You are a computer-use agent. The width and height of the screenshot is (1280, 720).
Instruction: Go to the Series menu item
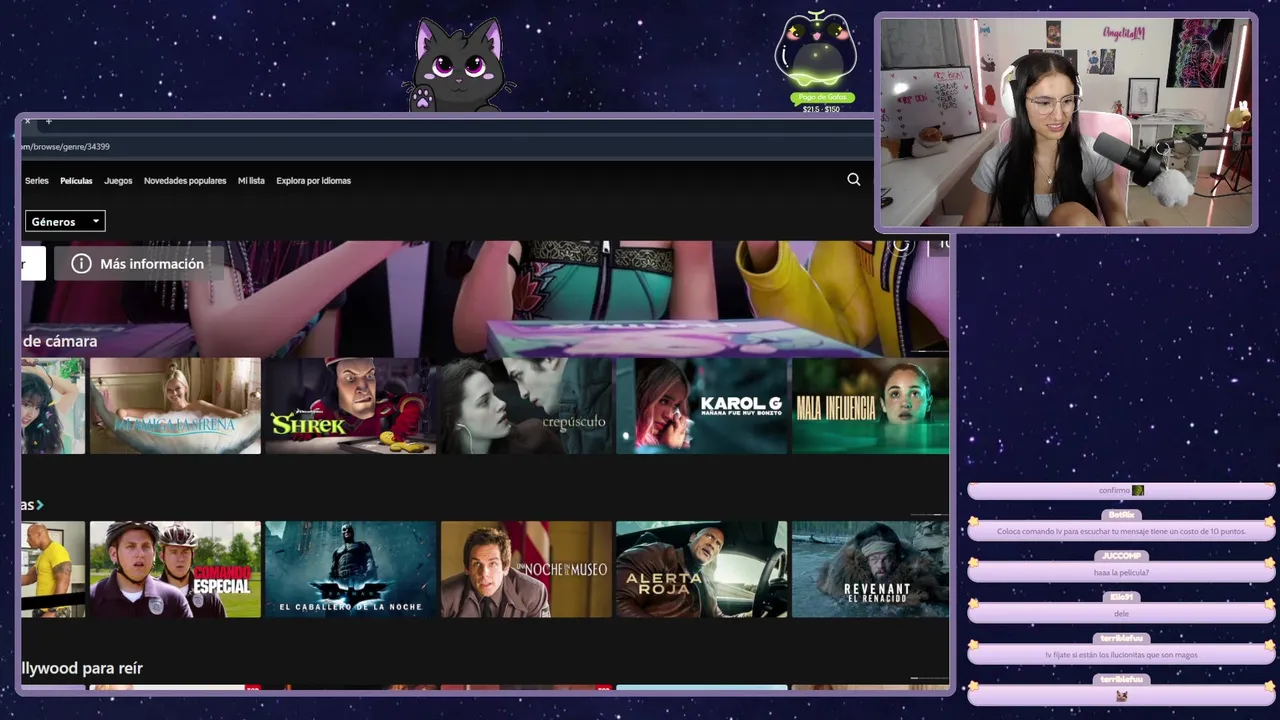(36, 181)
